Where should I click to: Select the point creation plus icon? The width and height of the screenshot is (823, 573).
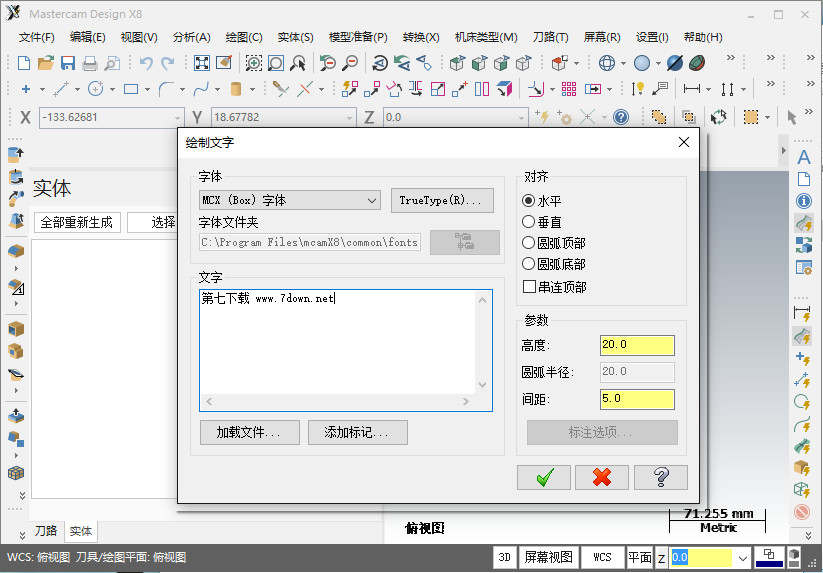26,89
